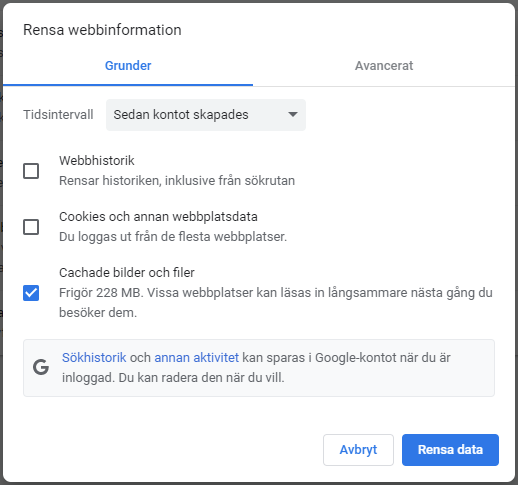The image size is (518, 485).
Task: Cancel with the Avbryt button
Action: (358, 450)
